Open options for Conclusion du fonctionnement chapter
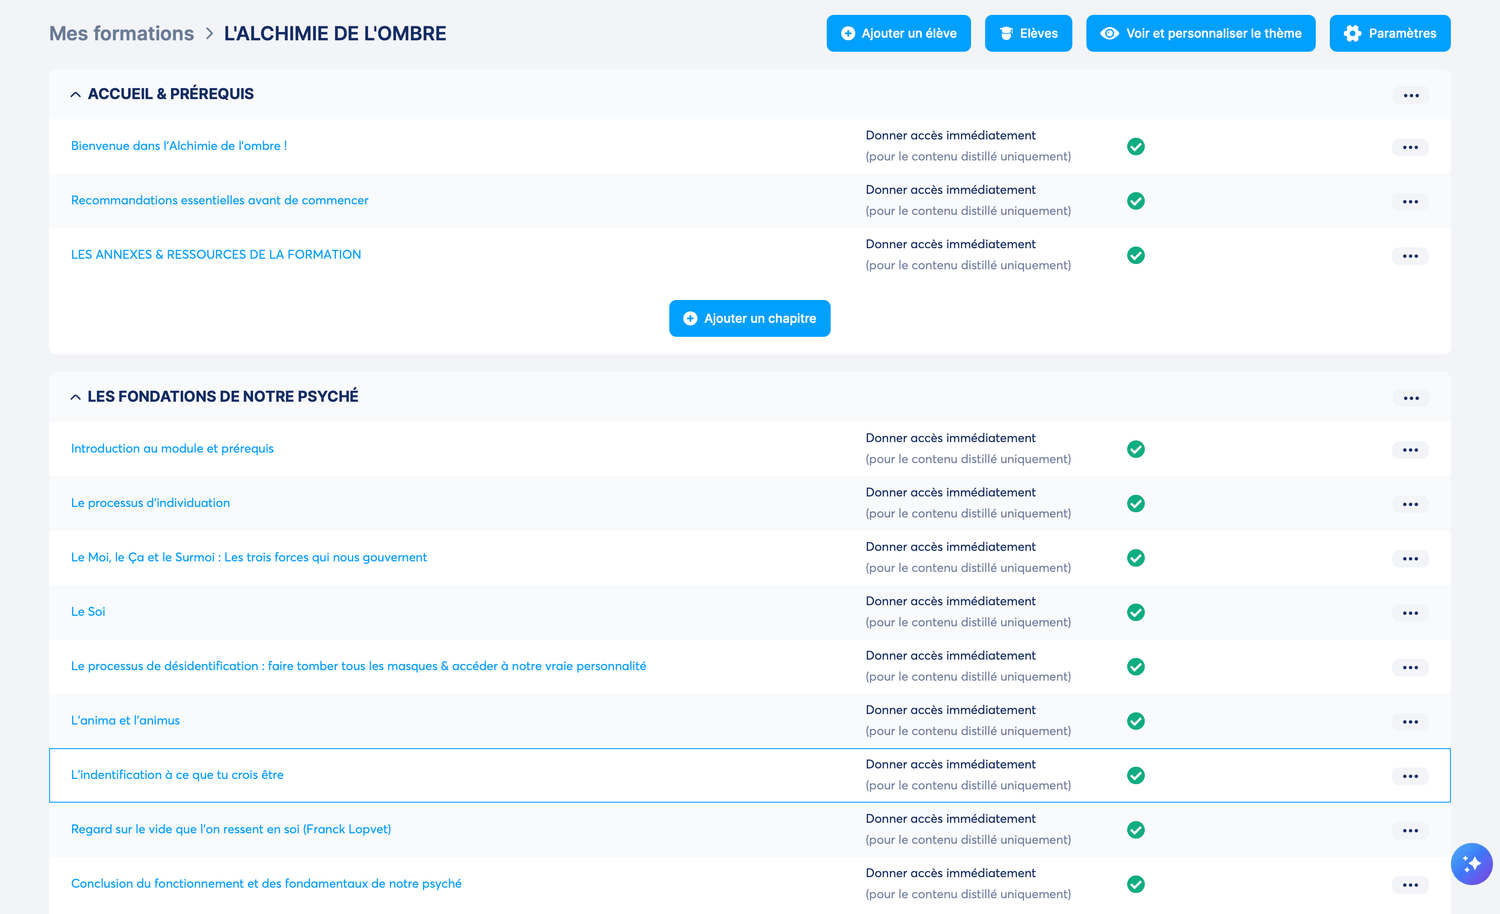This screenshot has width=1500, height=914. (x=1410, y=885)
